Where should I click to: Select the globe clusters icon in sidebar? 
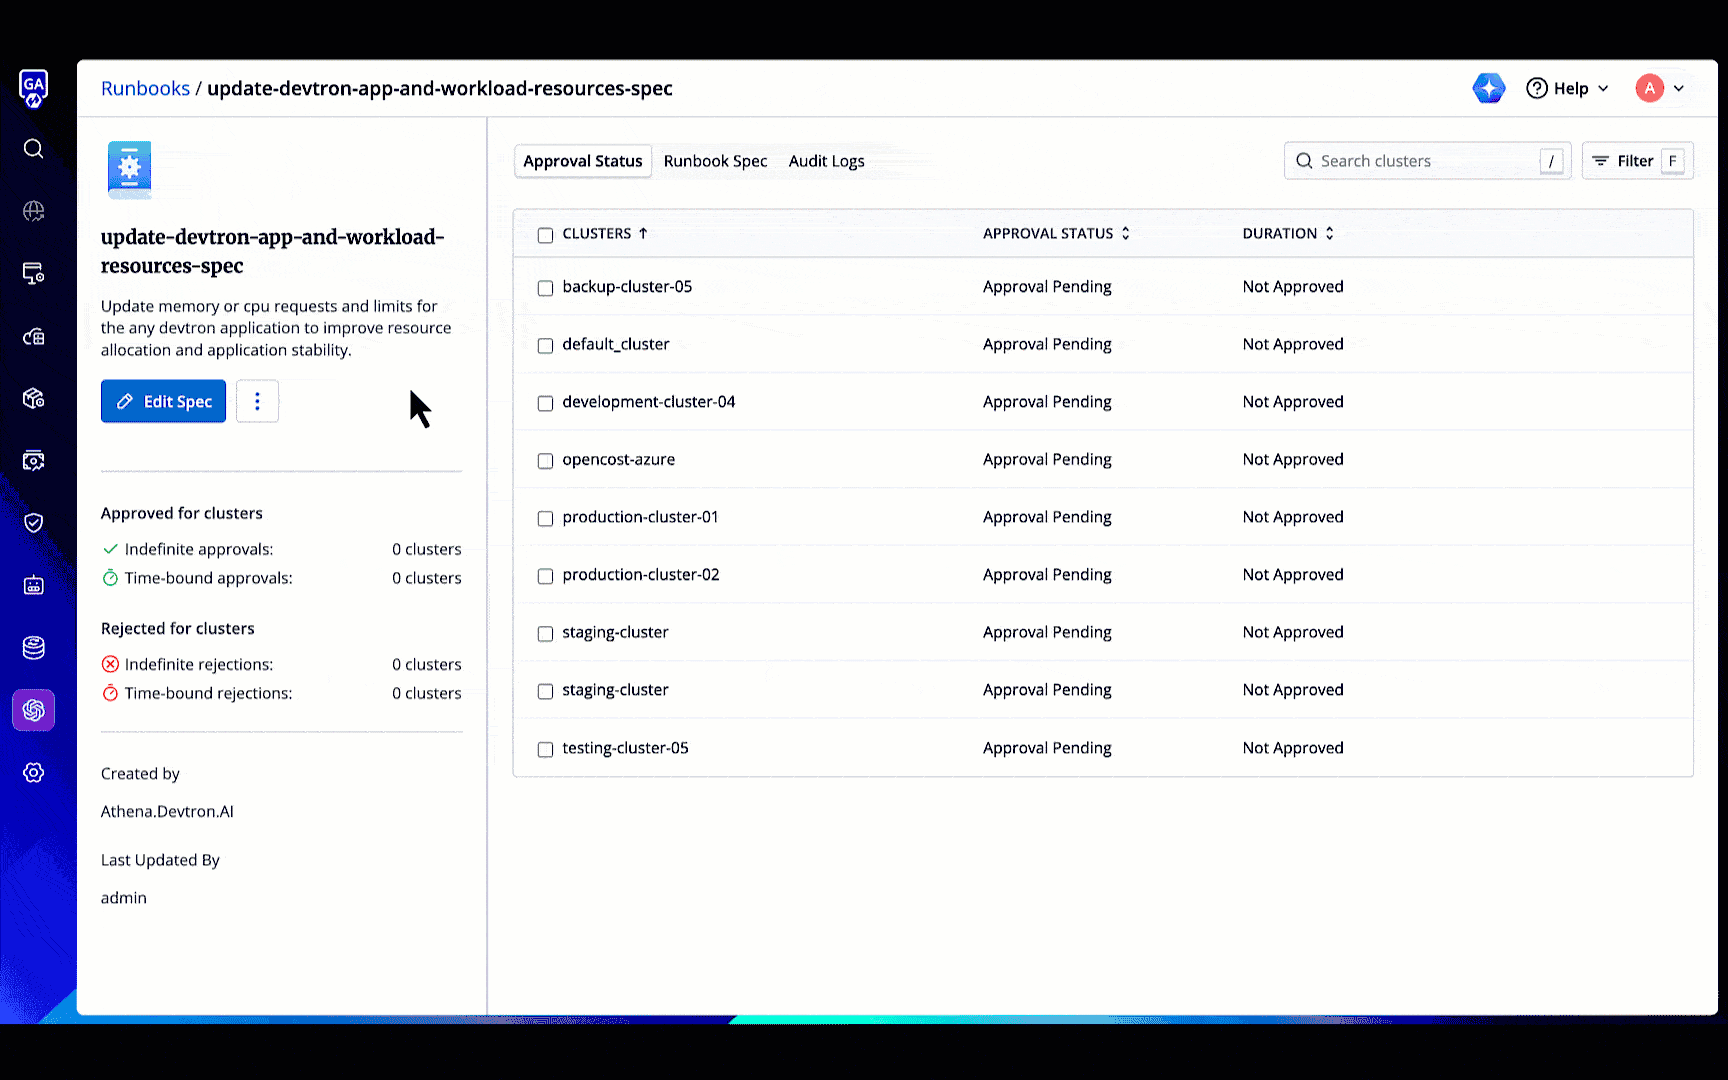(33, 211)
